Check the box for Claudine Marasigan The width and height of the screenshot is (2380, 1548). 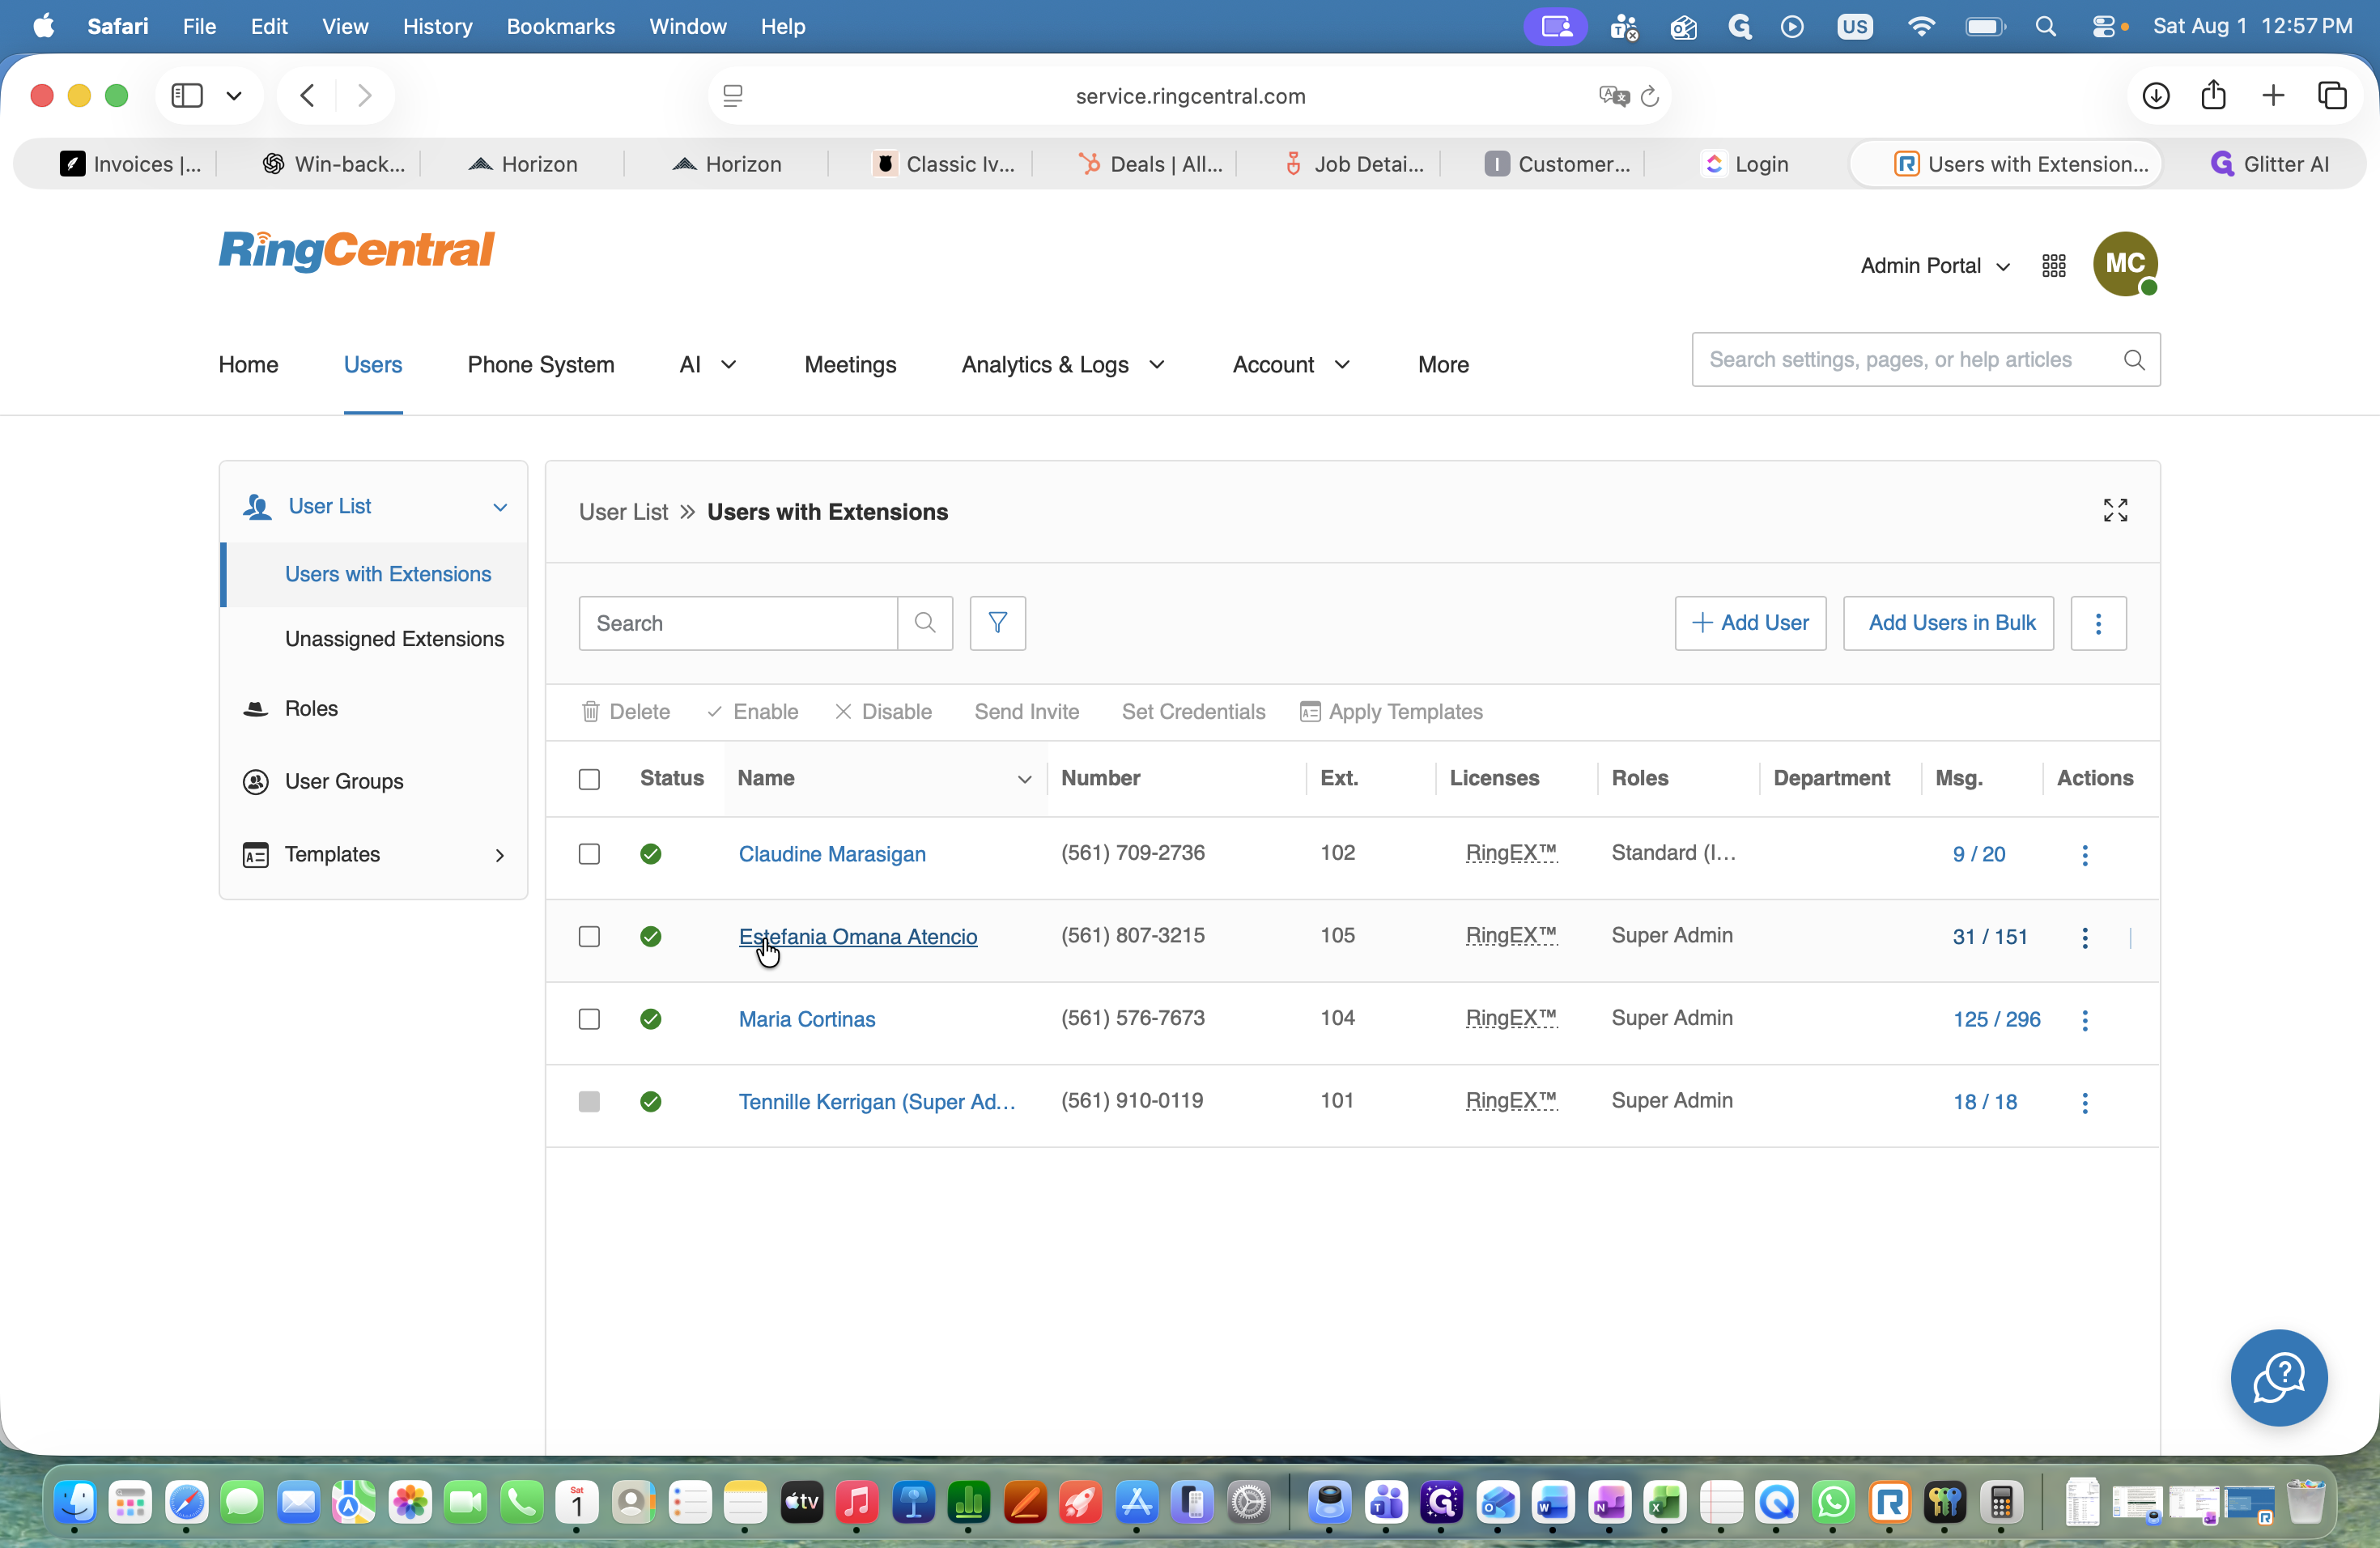(589, 854)
